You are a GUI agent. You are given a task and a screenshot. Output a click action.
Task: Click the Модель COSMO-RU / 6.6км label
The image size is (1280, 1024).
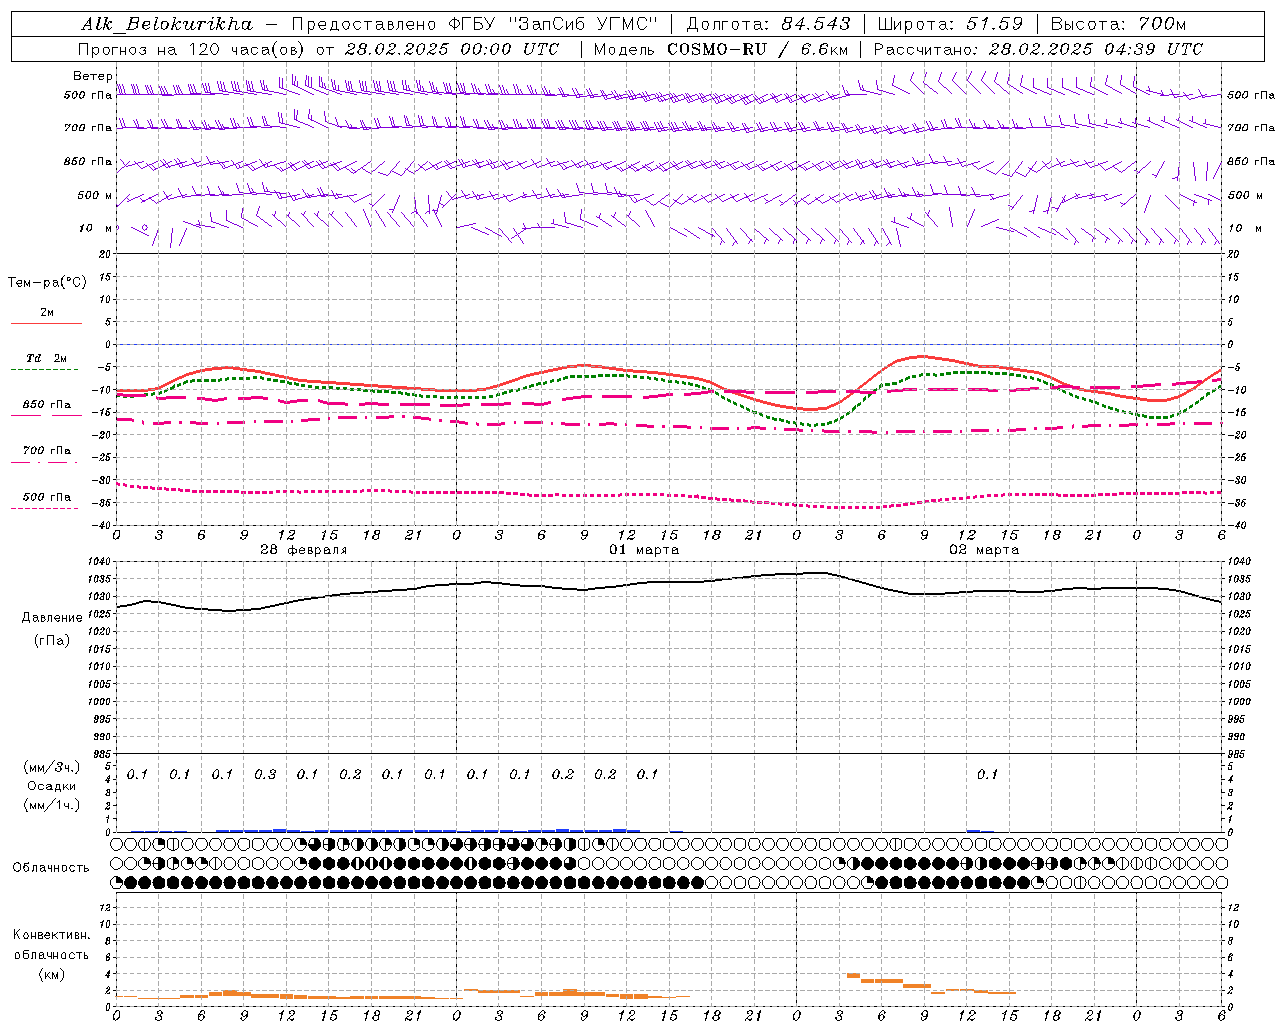pos(721,49)
